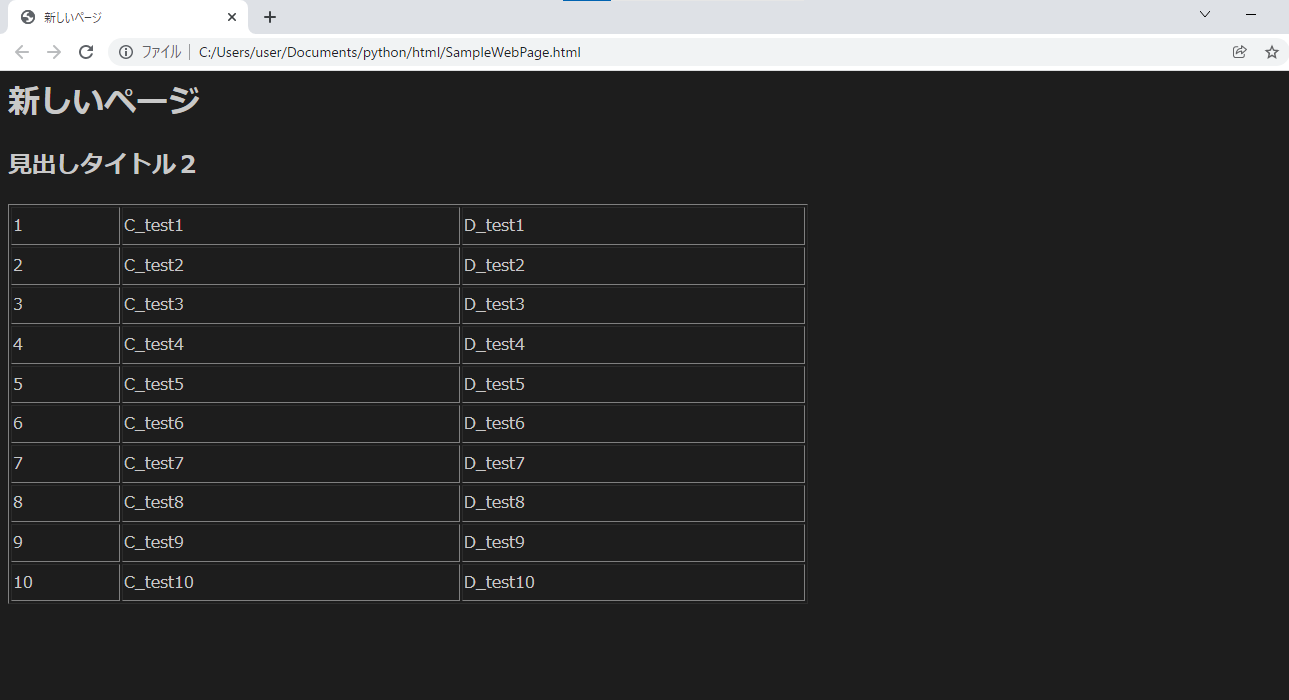Click table cell C_test8
Viewport: 1289px width, 700px height.
click(x=290, y=502)
